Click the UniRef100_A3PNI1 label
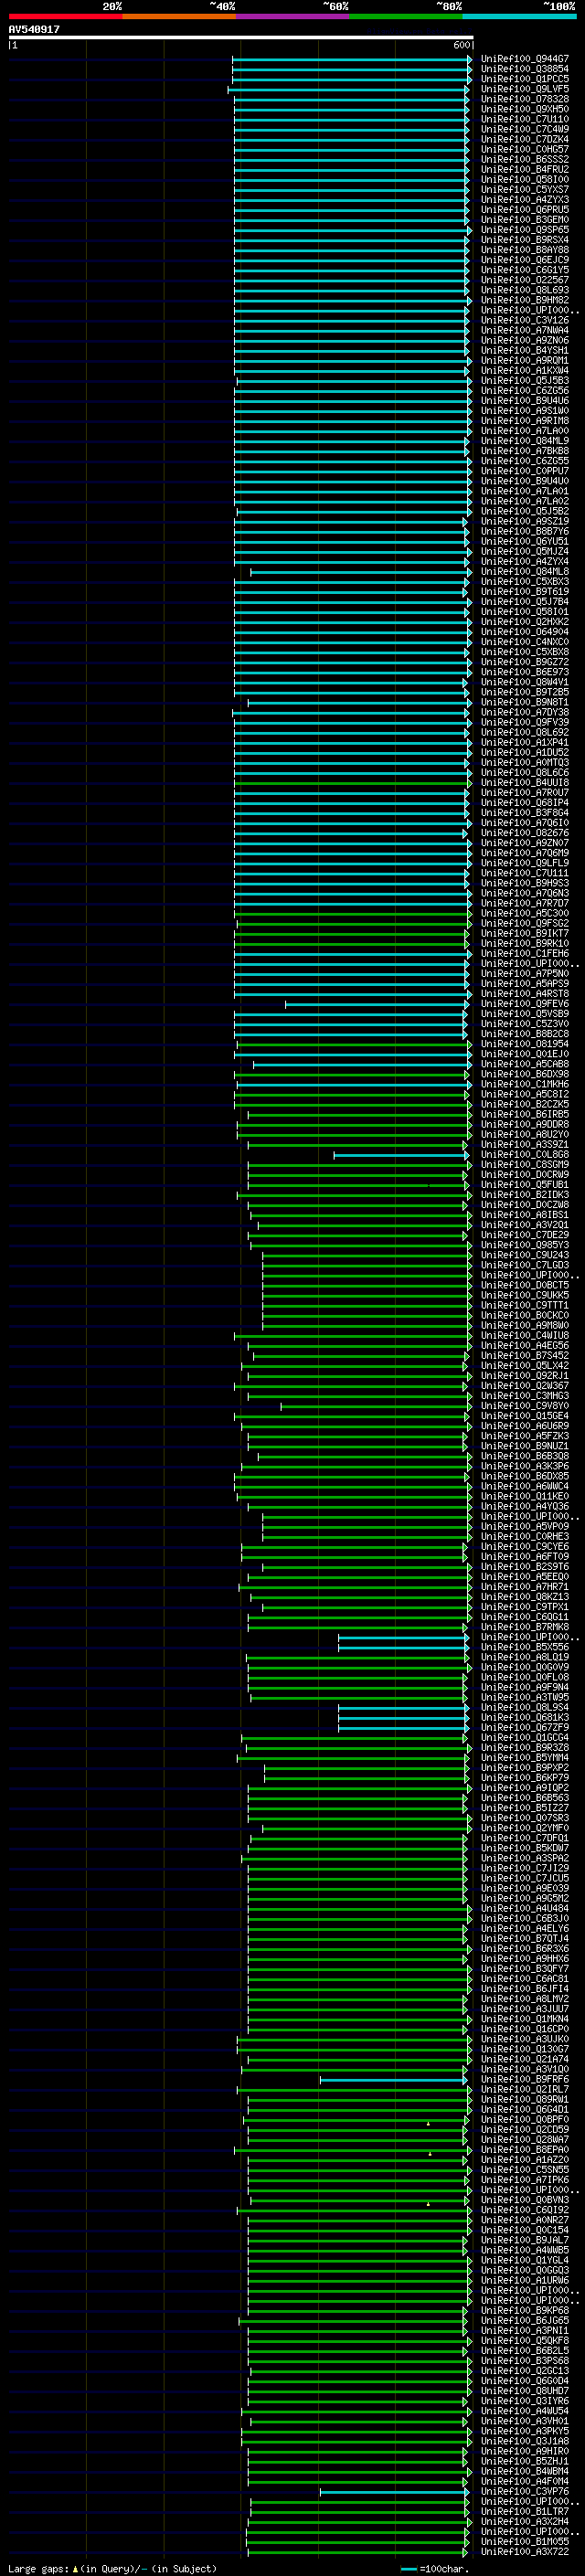 (x=525, y=2331)
